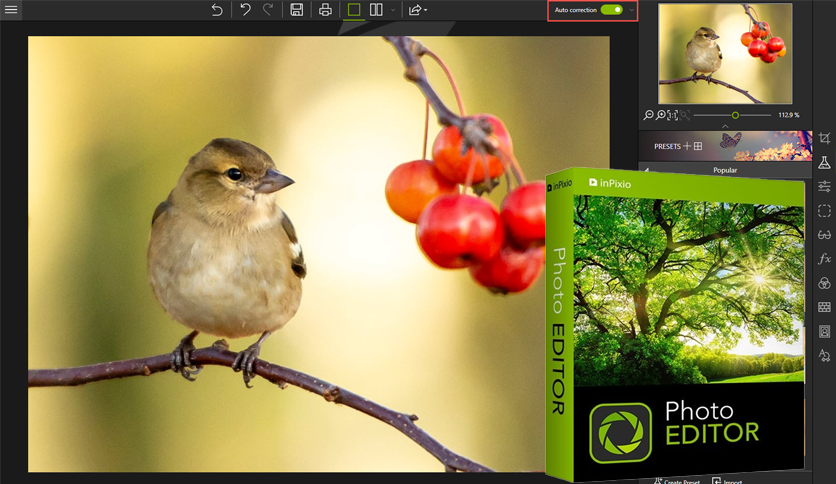
Task: Open the presets grid view icon
Action: point(698,146)
